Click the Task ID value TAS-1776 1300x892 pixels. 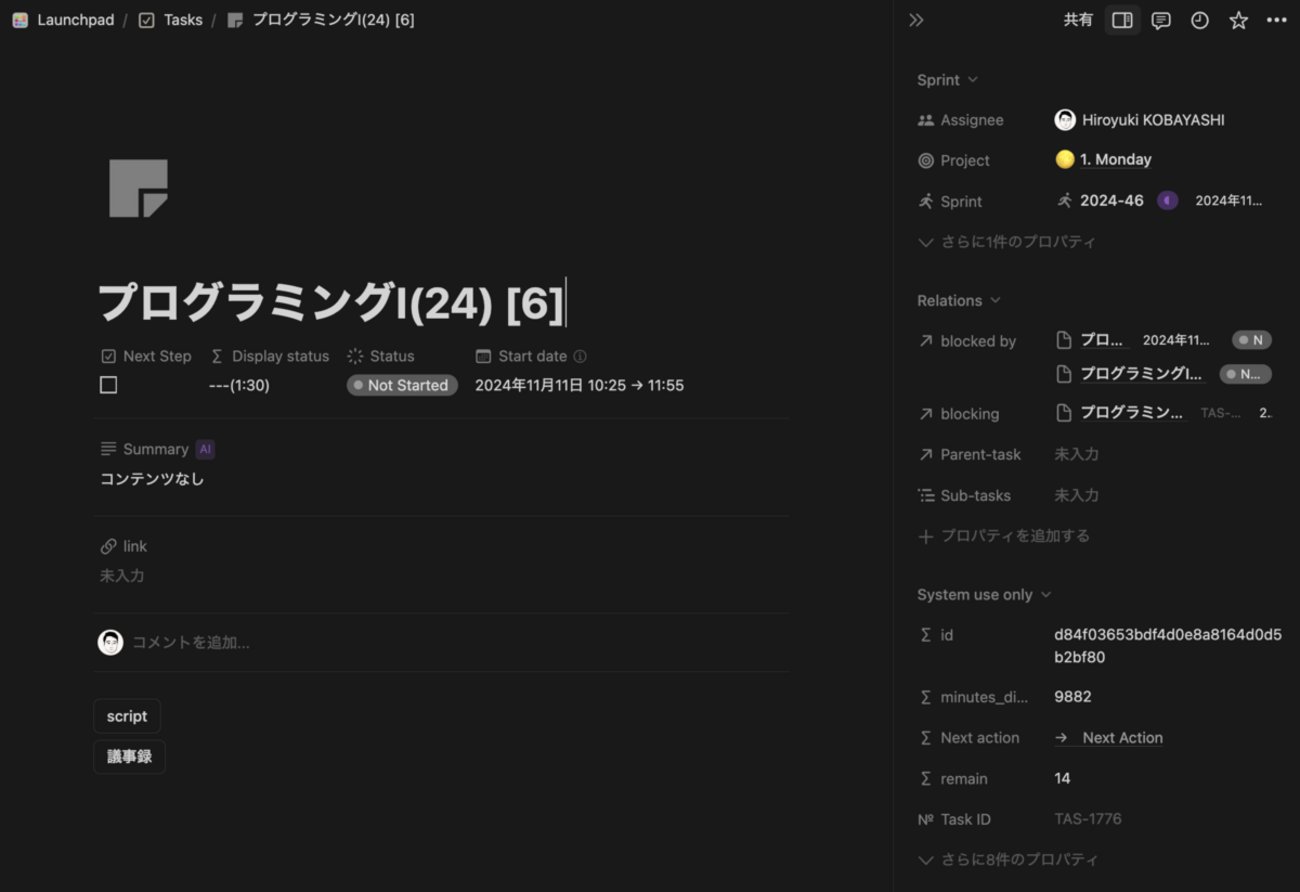coord(1088,819)
